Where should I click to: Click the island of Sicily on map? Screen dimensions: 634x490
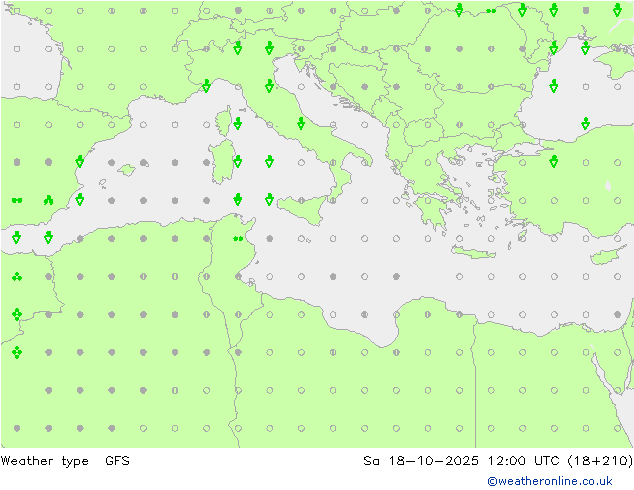(x=302, y=208)
